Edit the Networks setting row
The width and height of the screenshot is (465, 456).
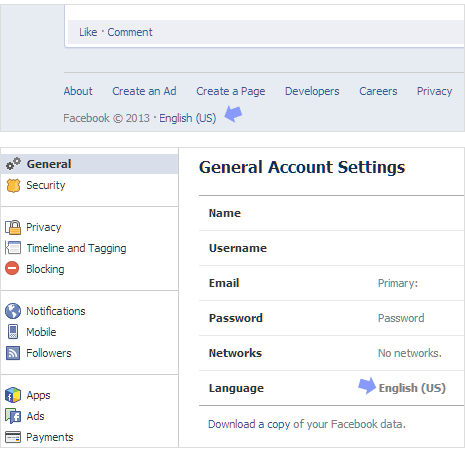click(x=331, y=353)
